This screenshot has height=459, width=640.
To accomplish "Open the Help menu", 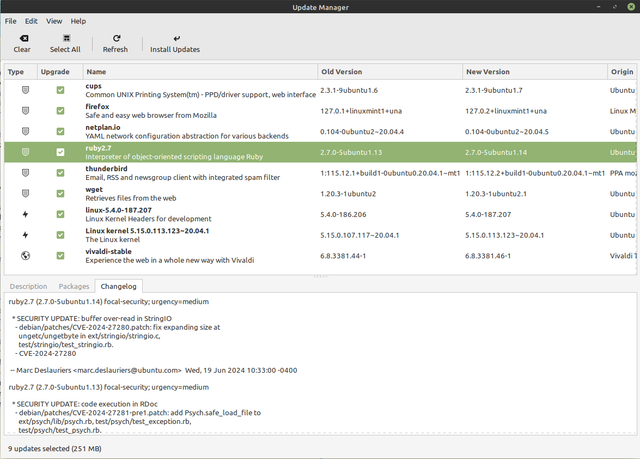I will pos(78,21).
